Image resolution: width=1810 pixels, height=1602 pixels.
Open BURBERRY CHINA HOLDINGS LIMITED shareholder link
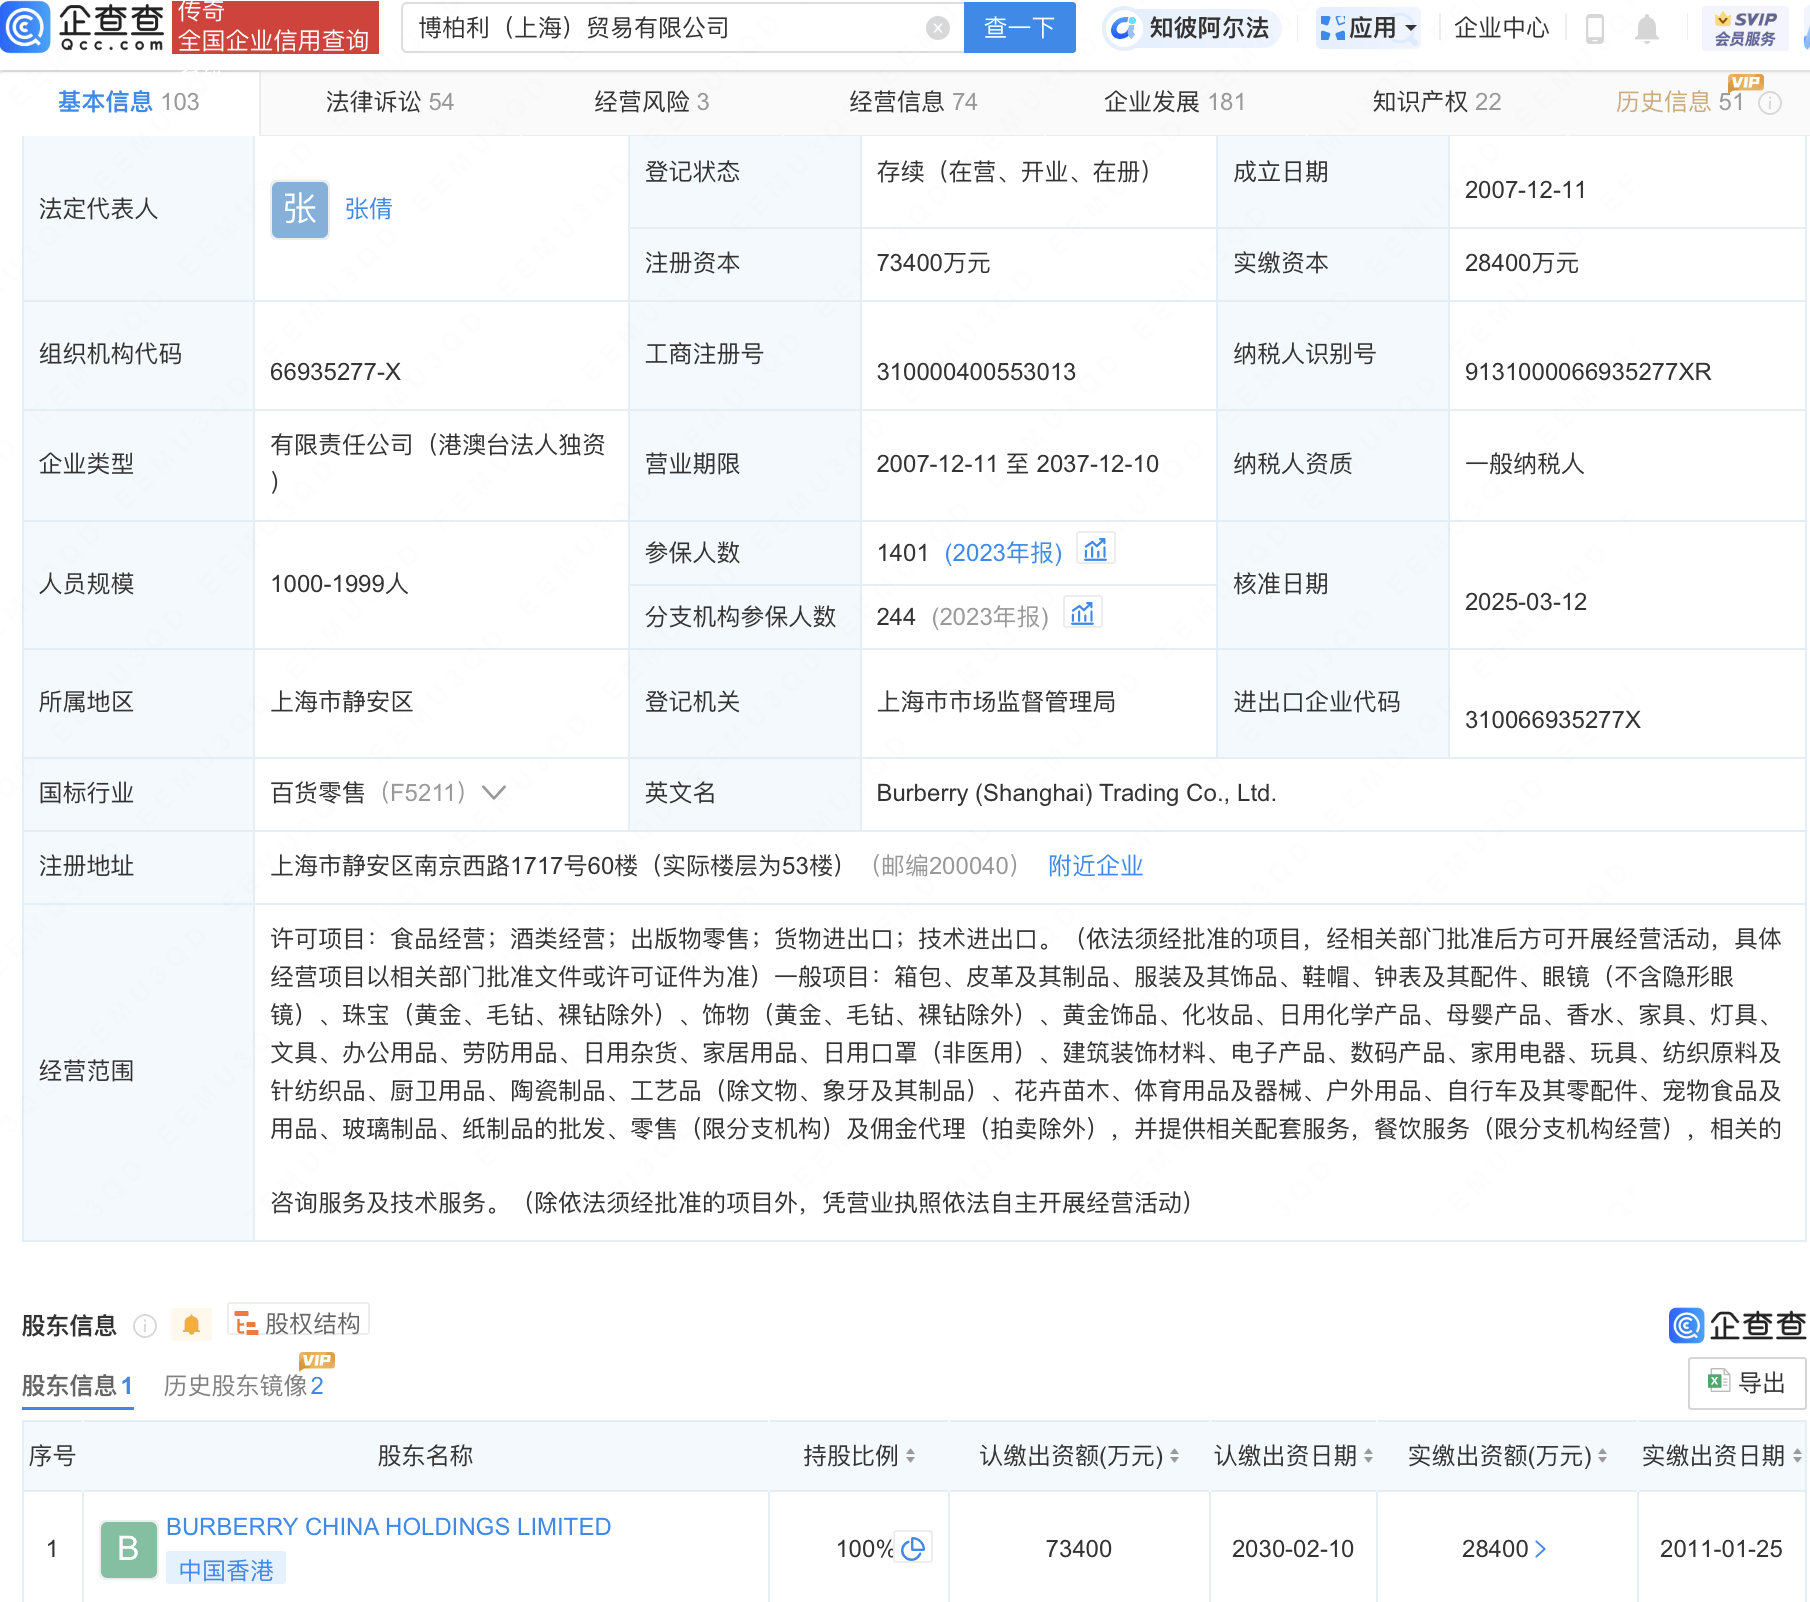tap(388, 1527)
